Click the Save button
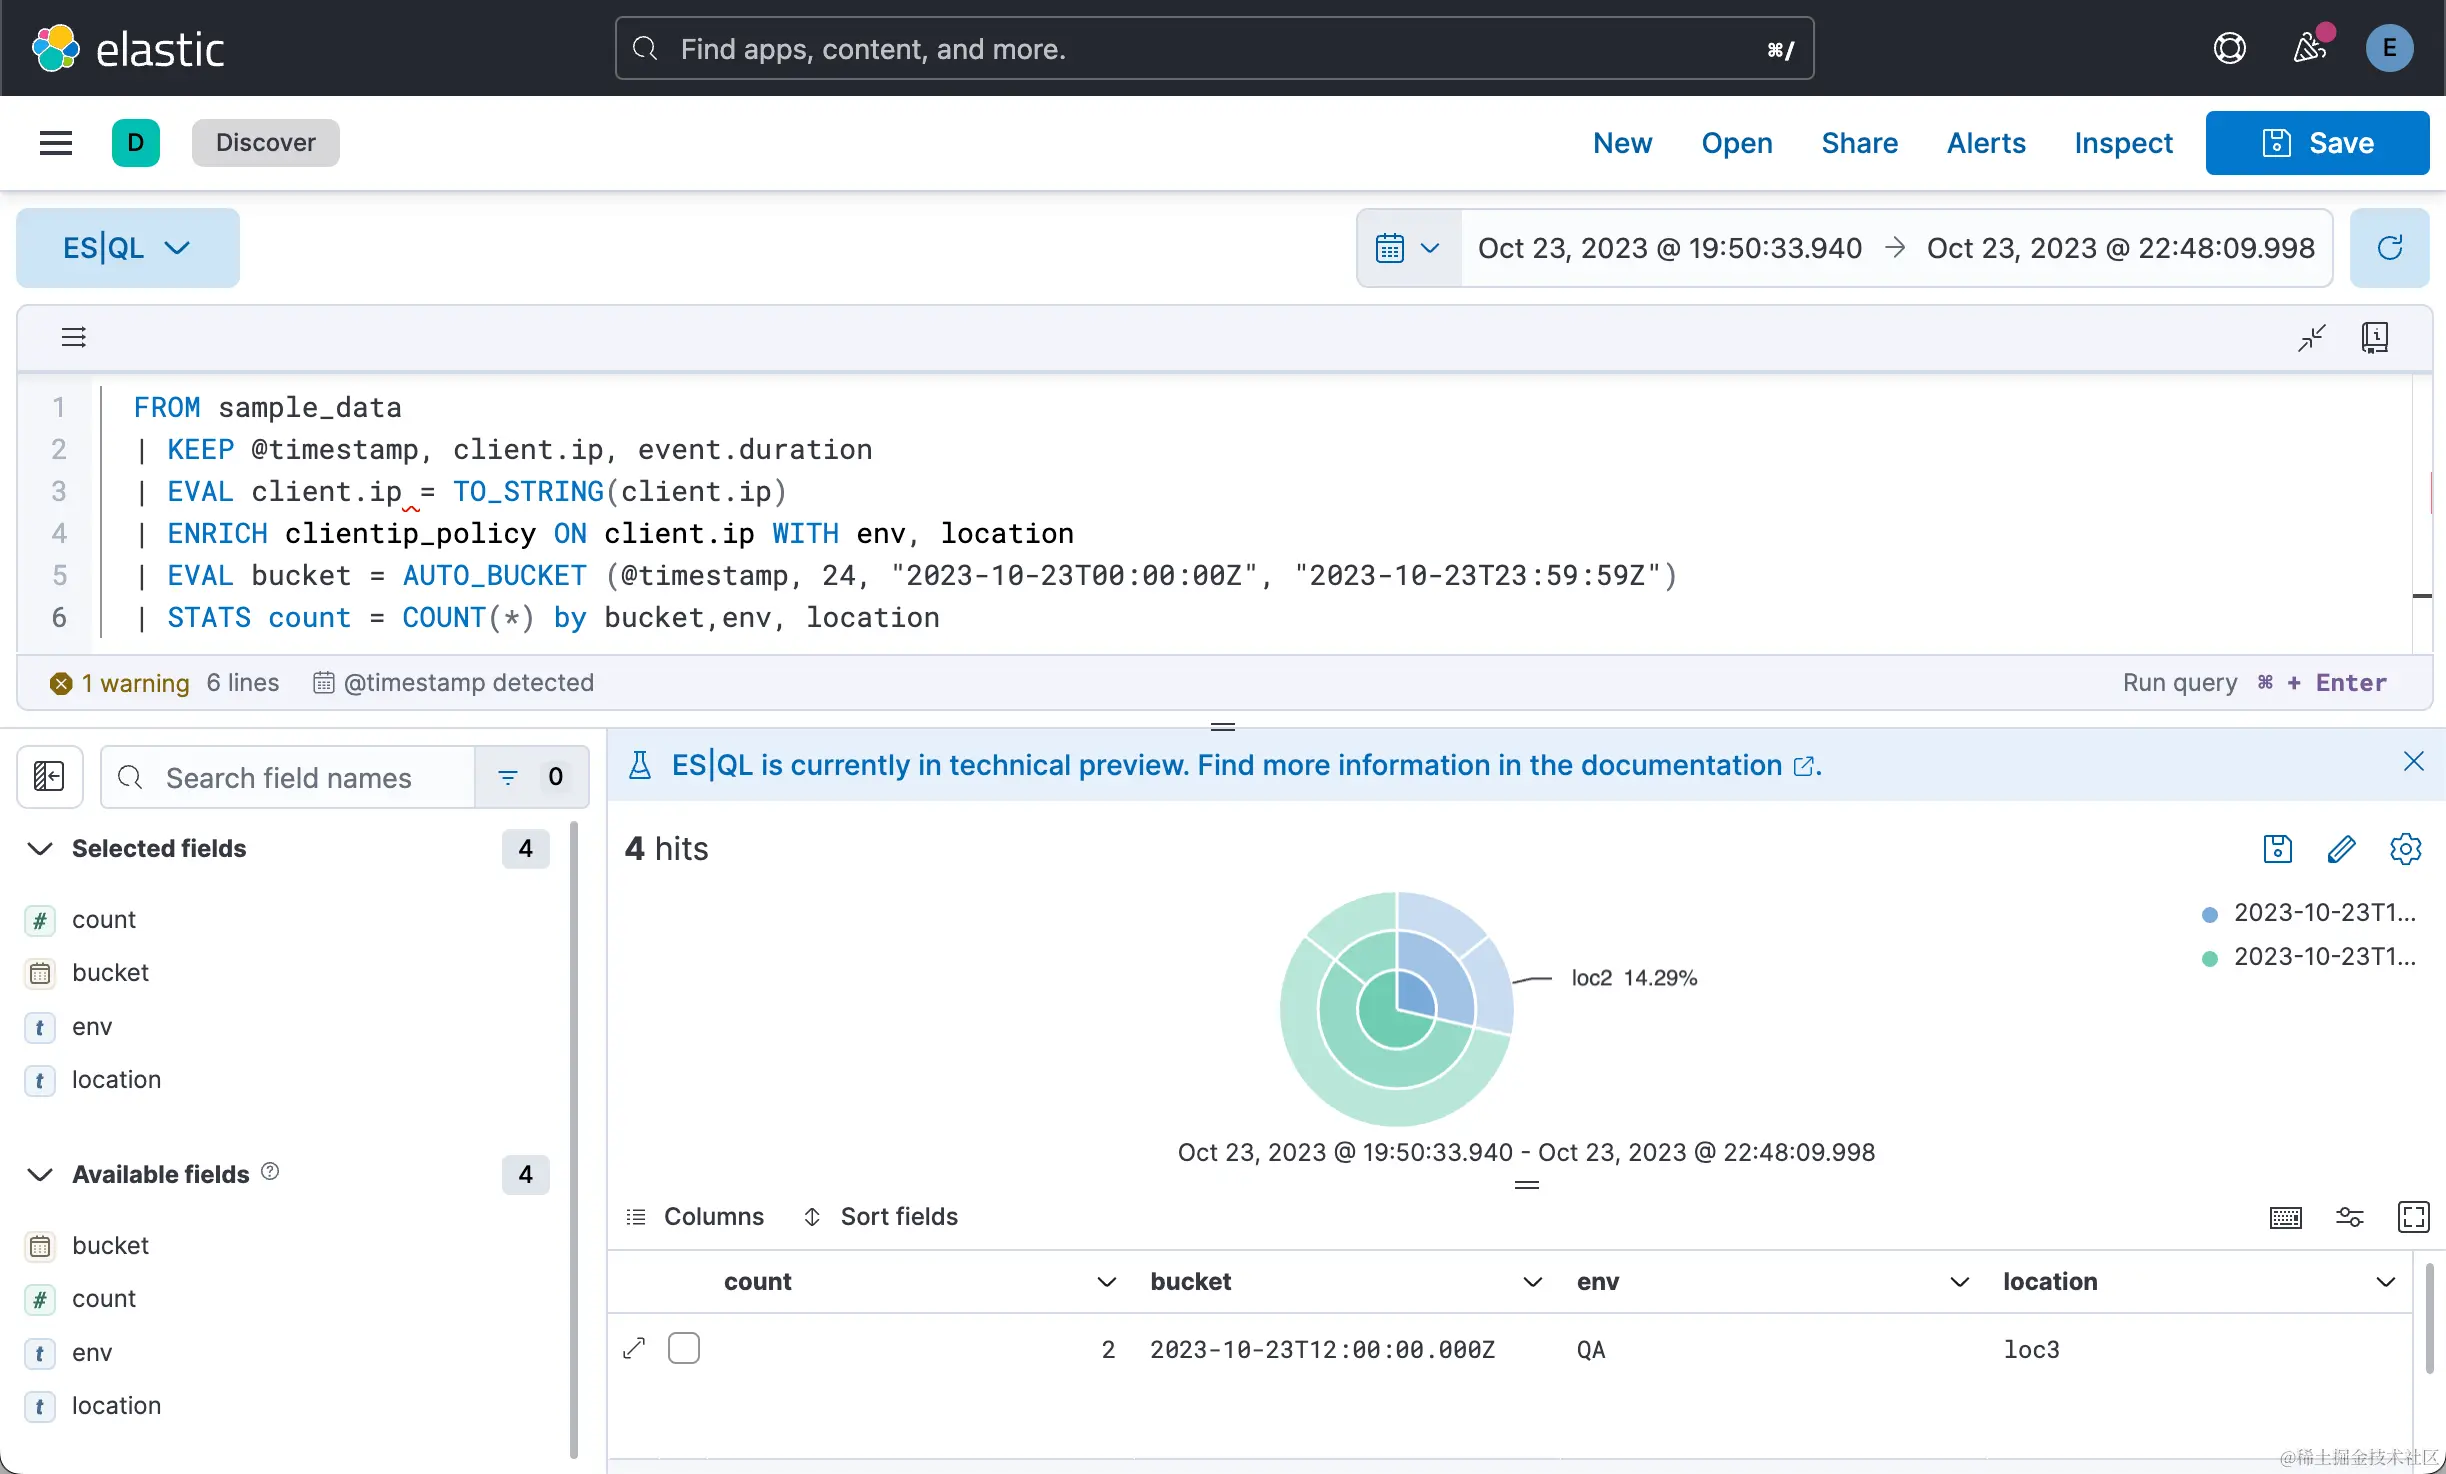 [x=2317, y=143]
